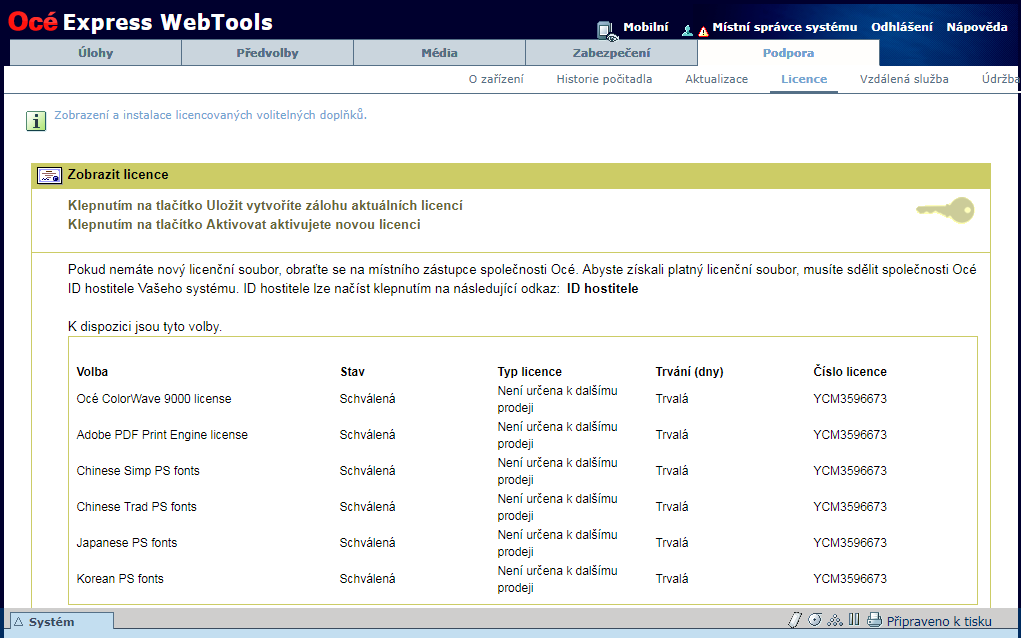Viewport: 1021px width, 638px height.
Task: Click the Číslo licence column header
Action: [x=850, y=372]
